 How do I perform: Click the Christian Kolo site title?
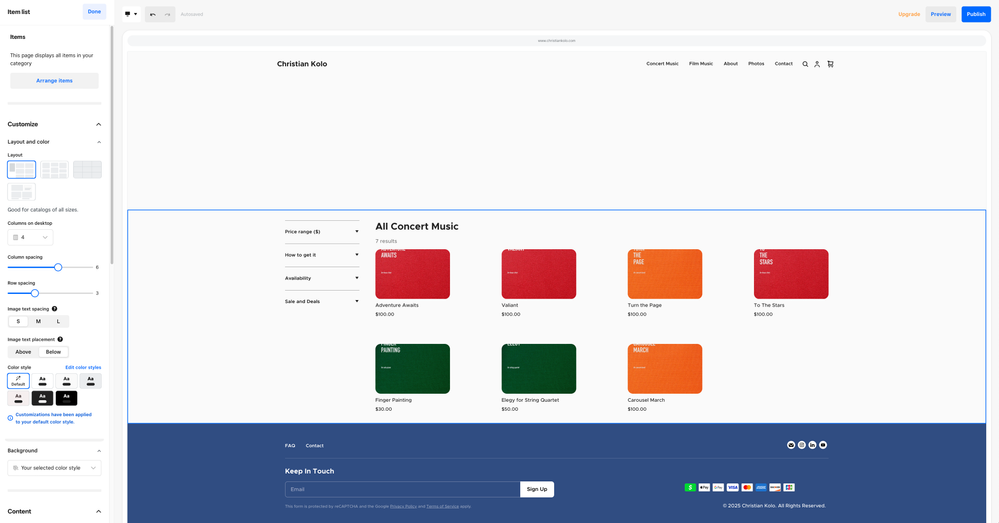(x=302, y=64)
